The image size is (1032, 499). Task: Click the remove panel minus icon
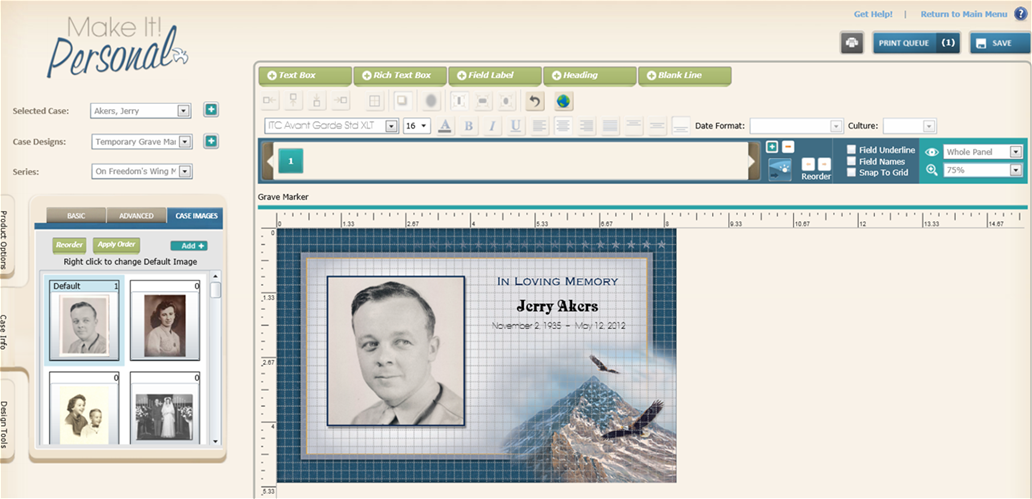pos(788,147)
